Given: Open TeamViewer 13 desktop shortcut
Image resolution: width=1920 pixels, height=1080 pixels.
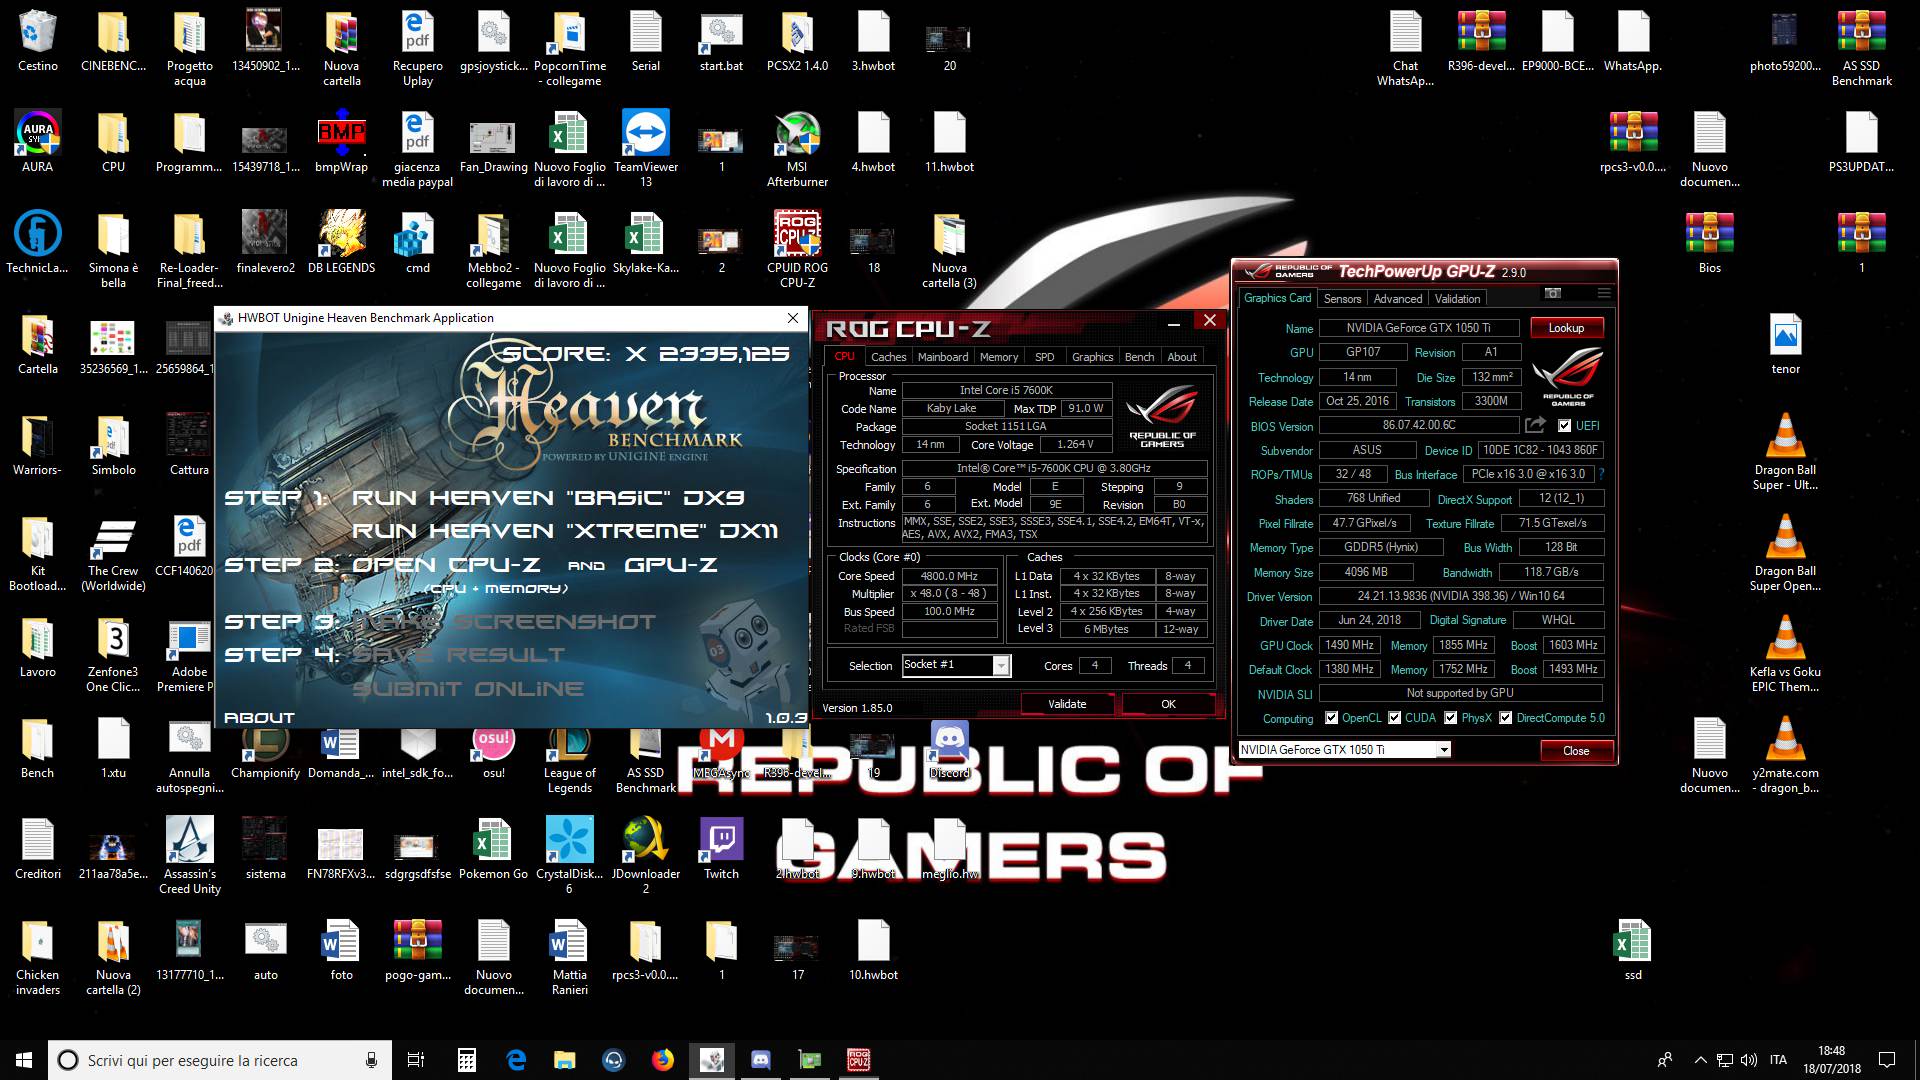Looking at the screenshot, I should click(645, 148).
